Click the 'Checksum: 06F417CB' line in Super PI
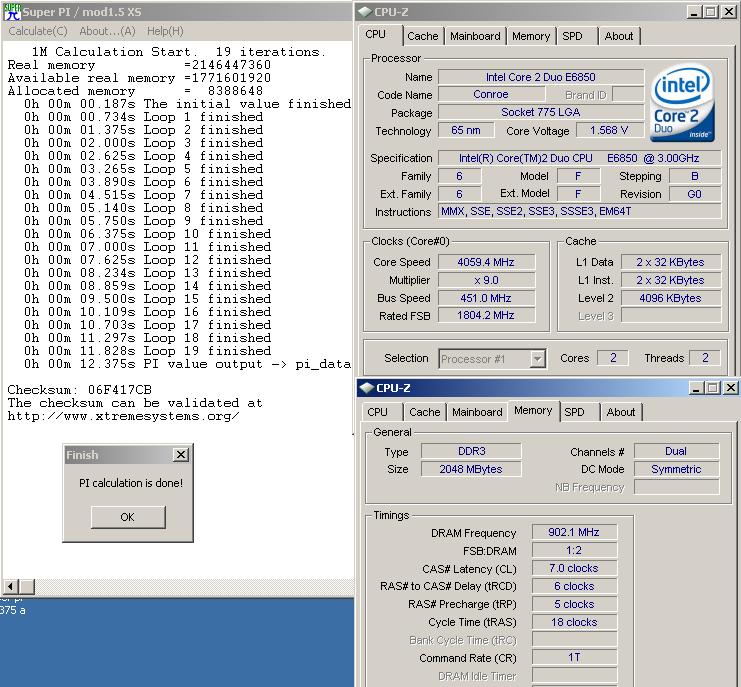 pyautogui.click(x=79, y=390)
